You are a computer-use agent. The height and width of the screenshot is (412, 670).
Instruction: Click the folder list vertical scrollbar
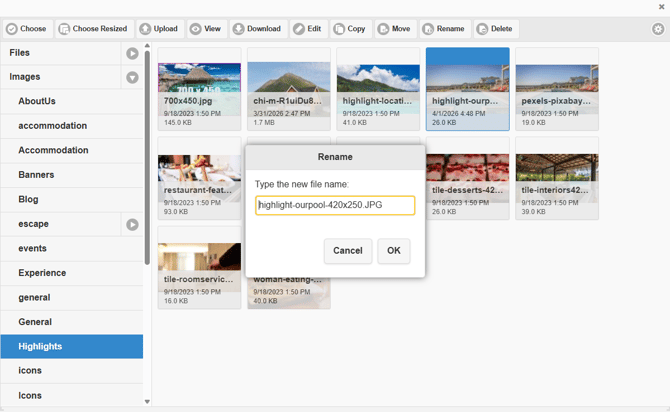coord(148,150)
